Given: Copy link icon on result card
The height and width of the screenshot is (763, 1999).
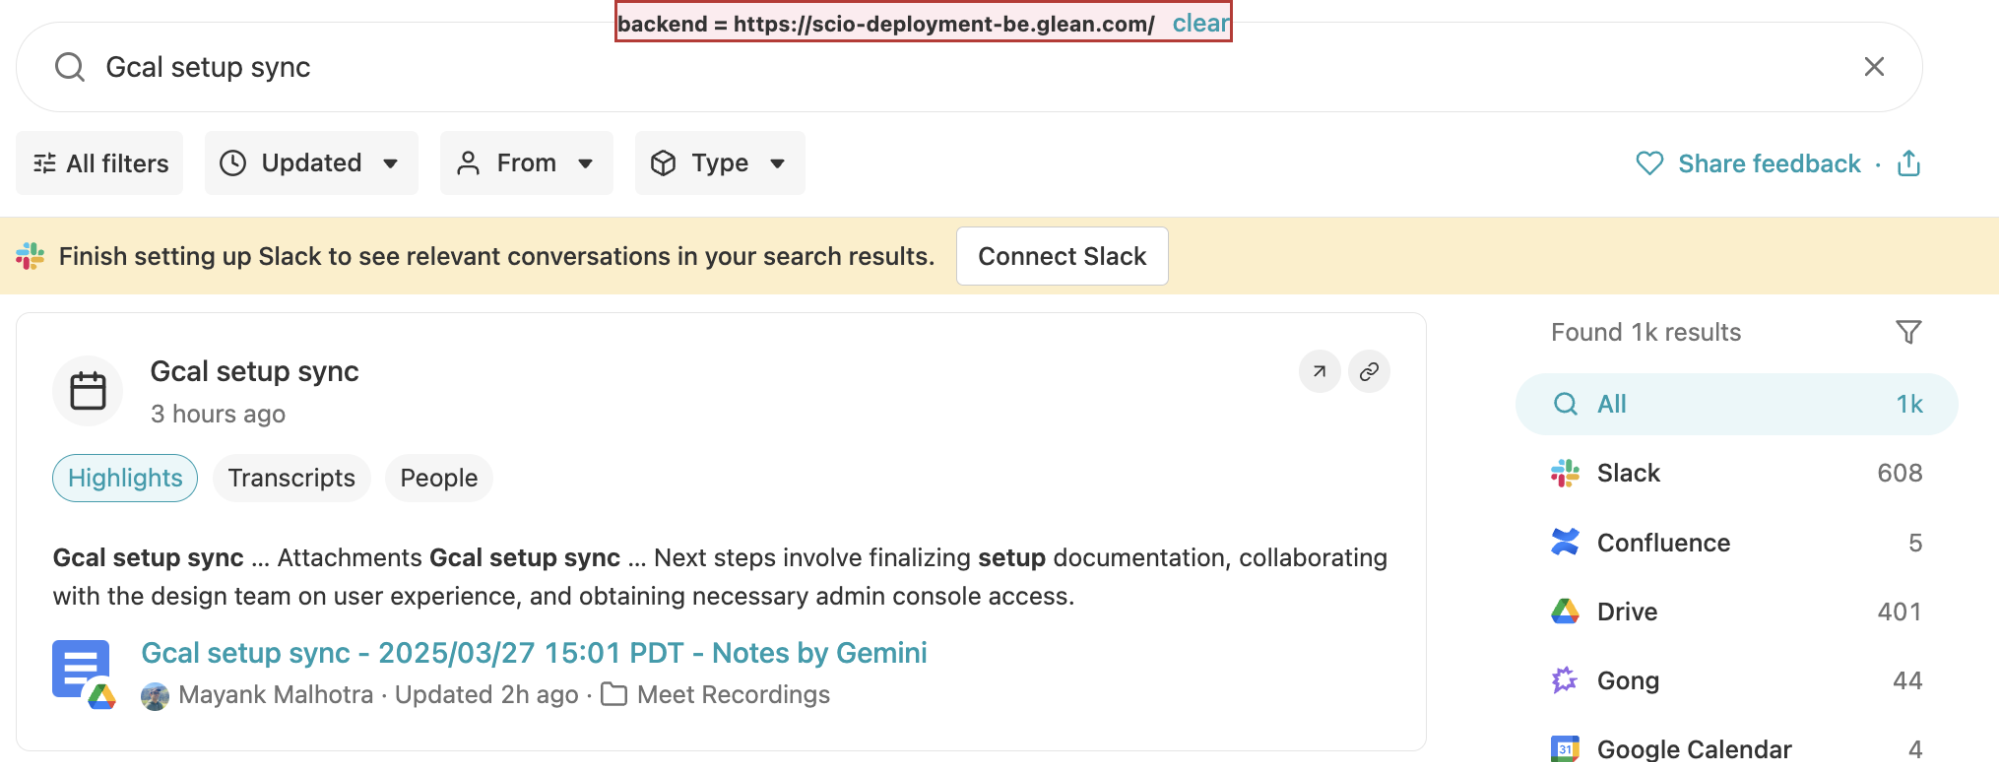Looking at the screenshot, I should (x=1369, y=371).
